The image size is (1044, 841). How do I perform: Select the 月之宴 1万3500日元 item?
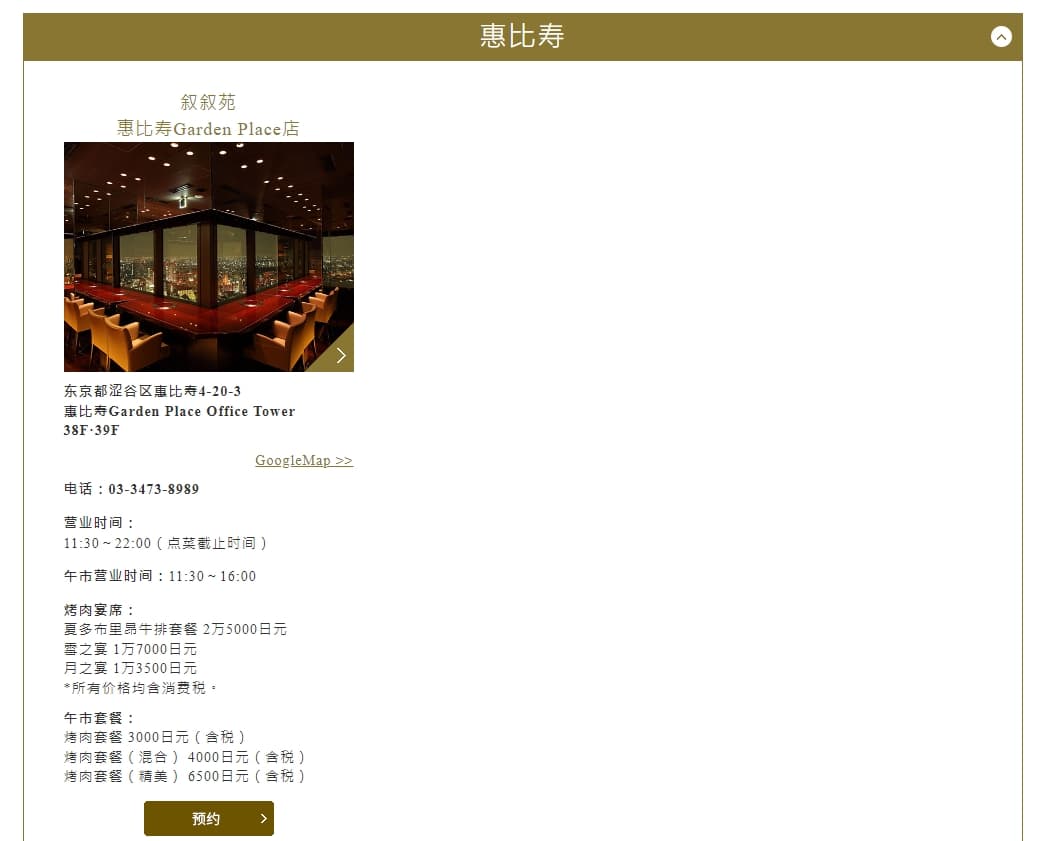(130, 669)
